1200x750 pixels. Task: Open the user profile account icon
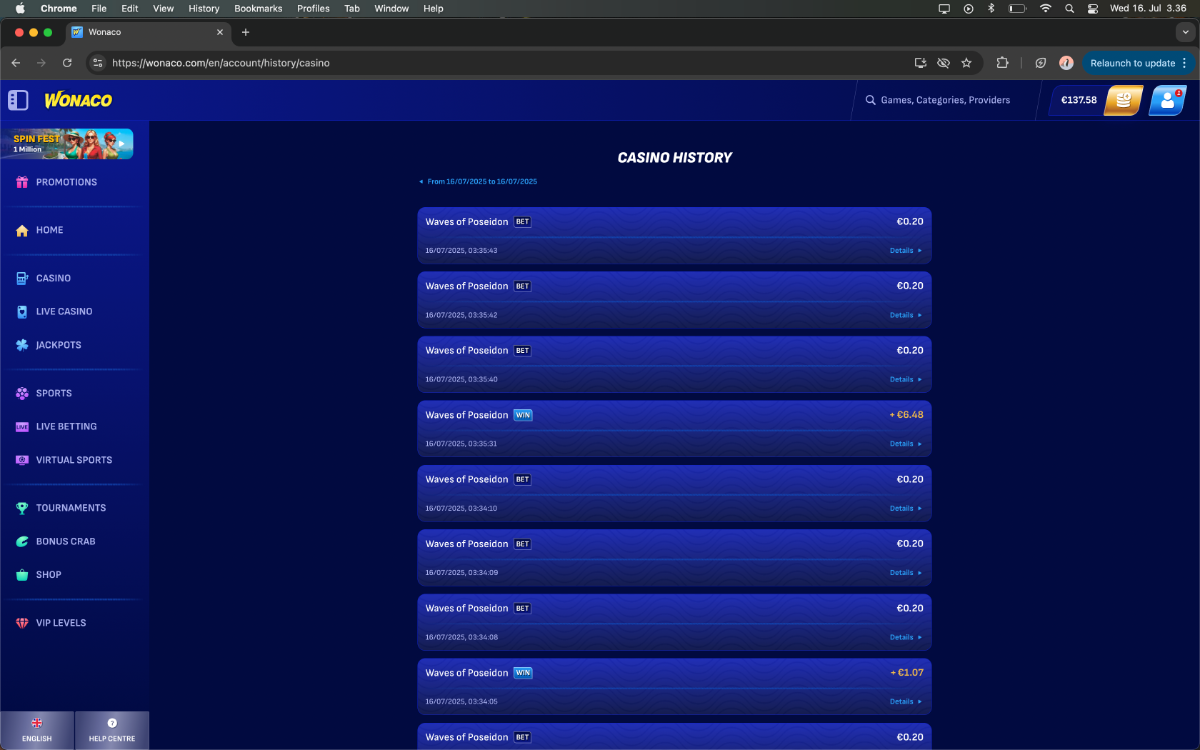[x=1167, y=100]
